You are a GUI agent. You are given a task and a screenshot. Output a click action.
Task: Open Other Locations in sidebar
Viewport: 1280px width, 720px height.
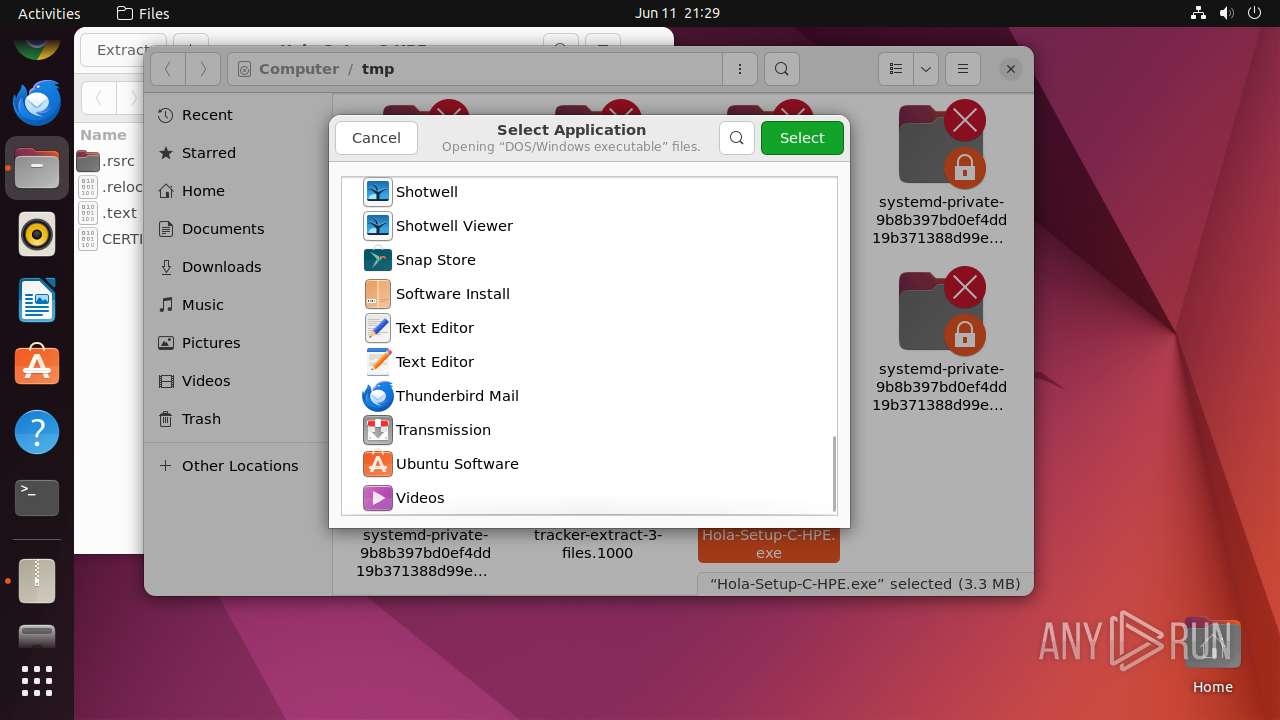(238, 466)
